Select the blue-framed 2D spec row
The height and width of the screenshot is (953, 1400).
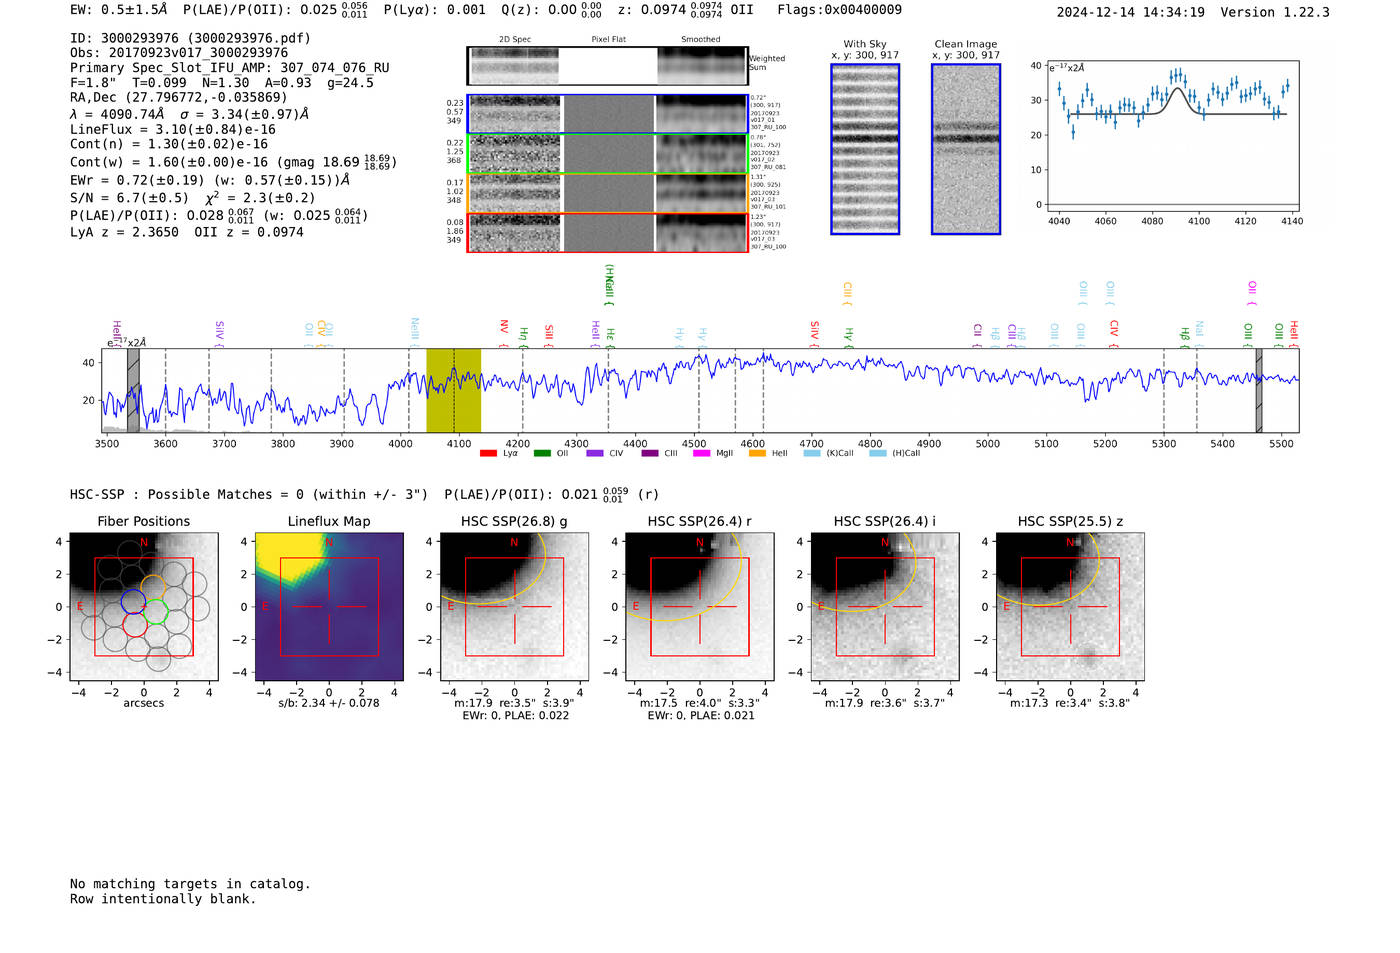[607, 114]
